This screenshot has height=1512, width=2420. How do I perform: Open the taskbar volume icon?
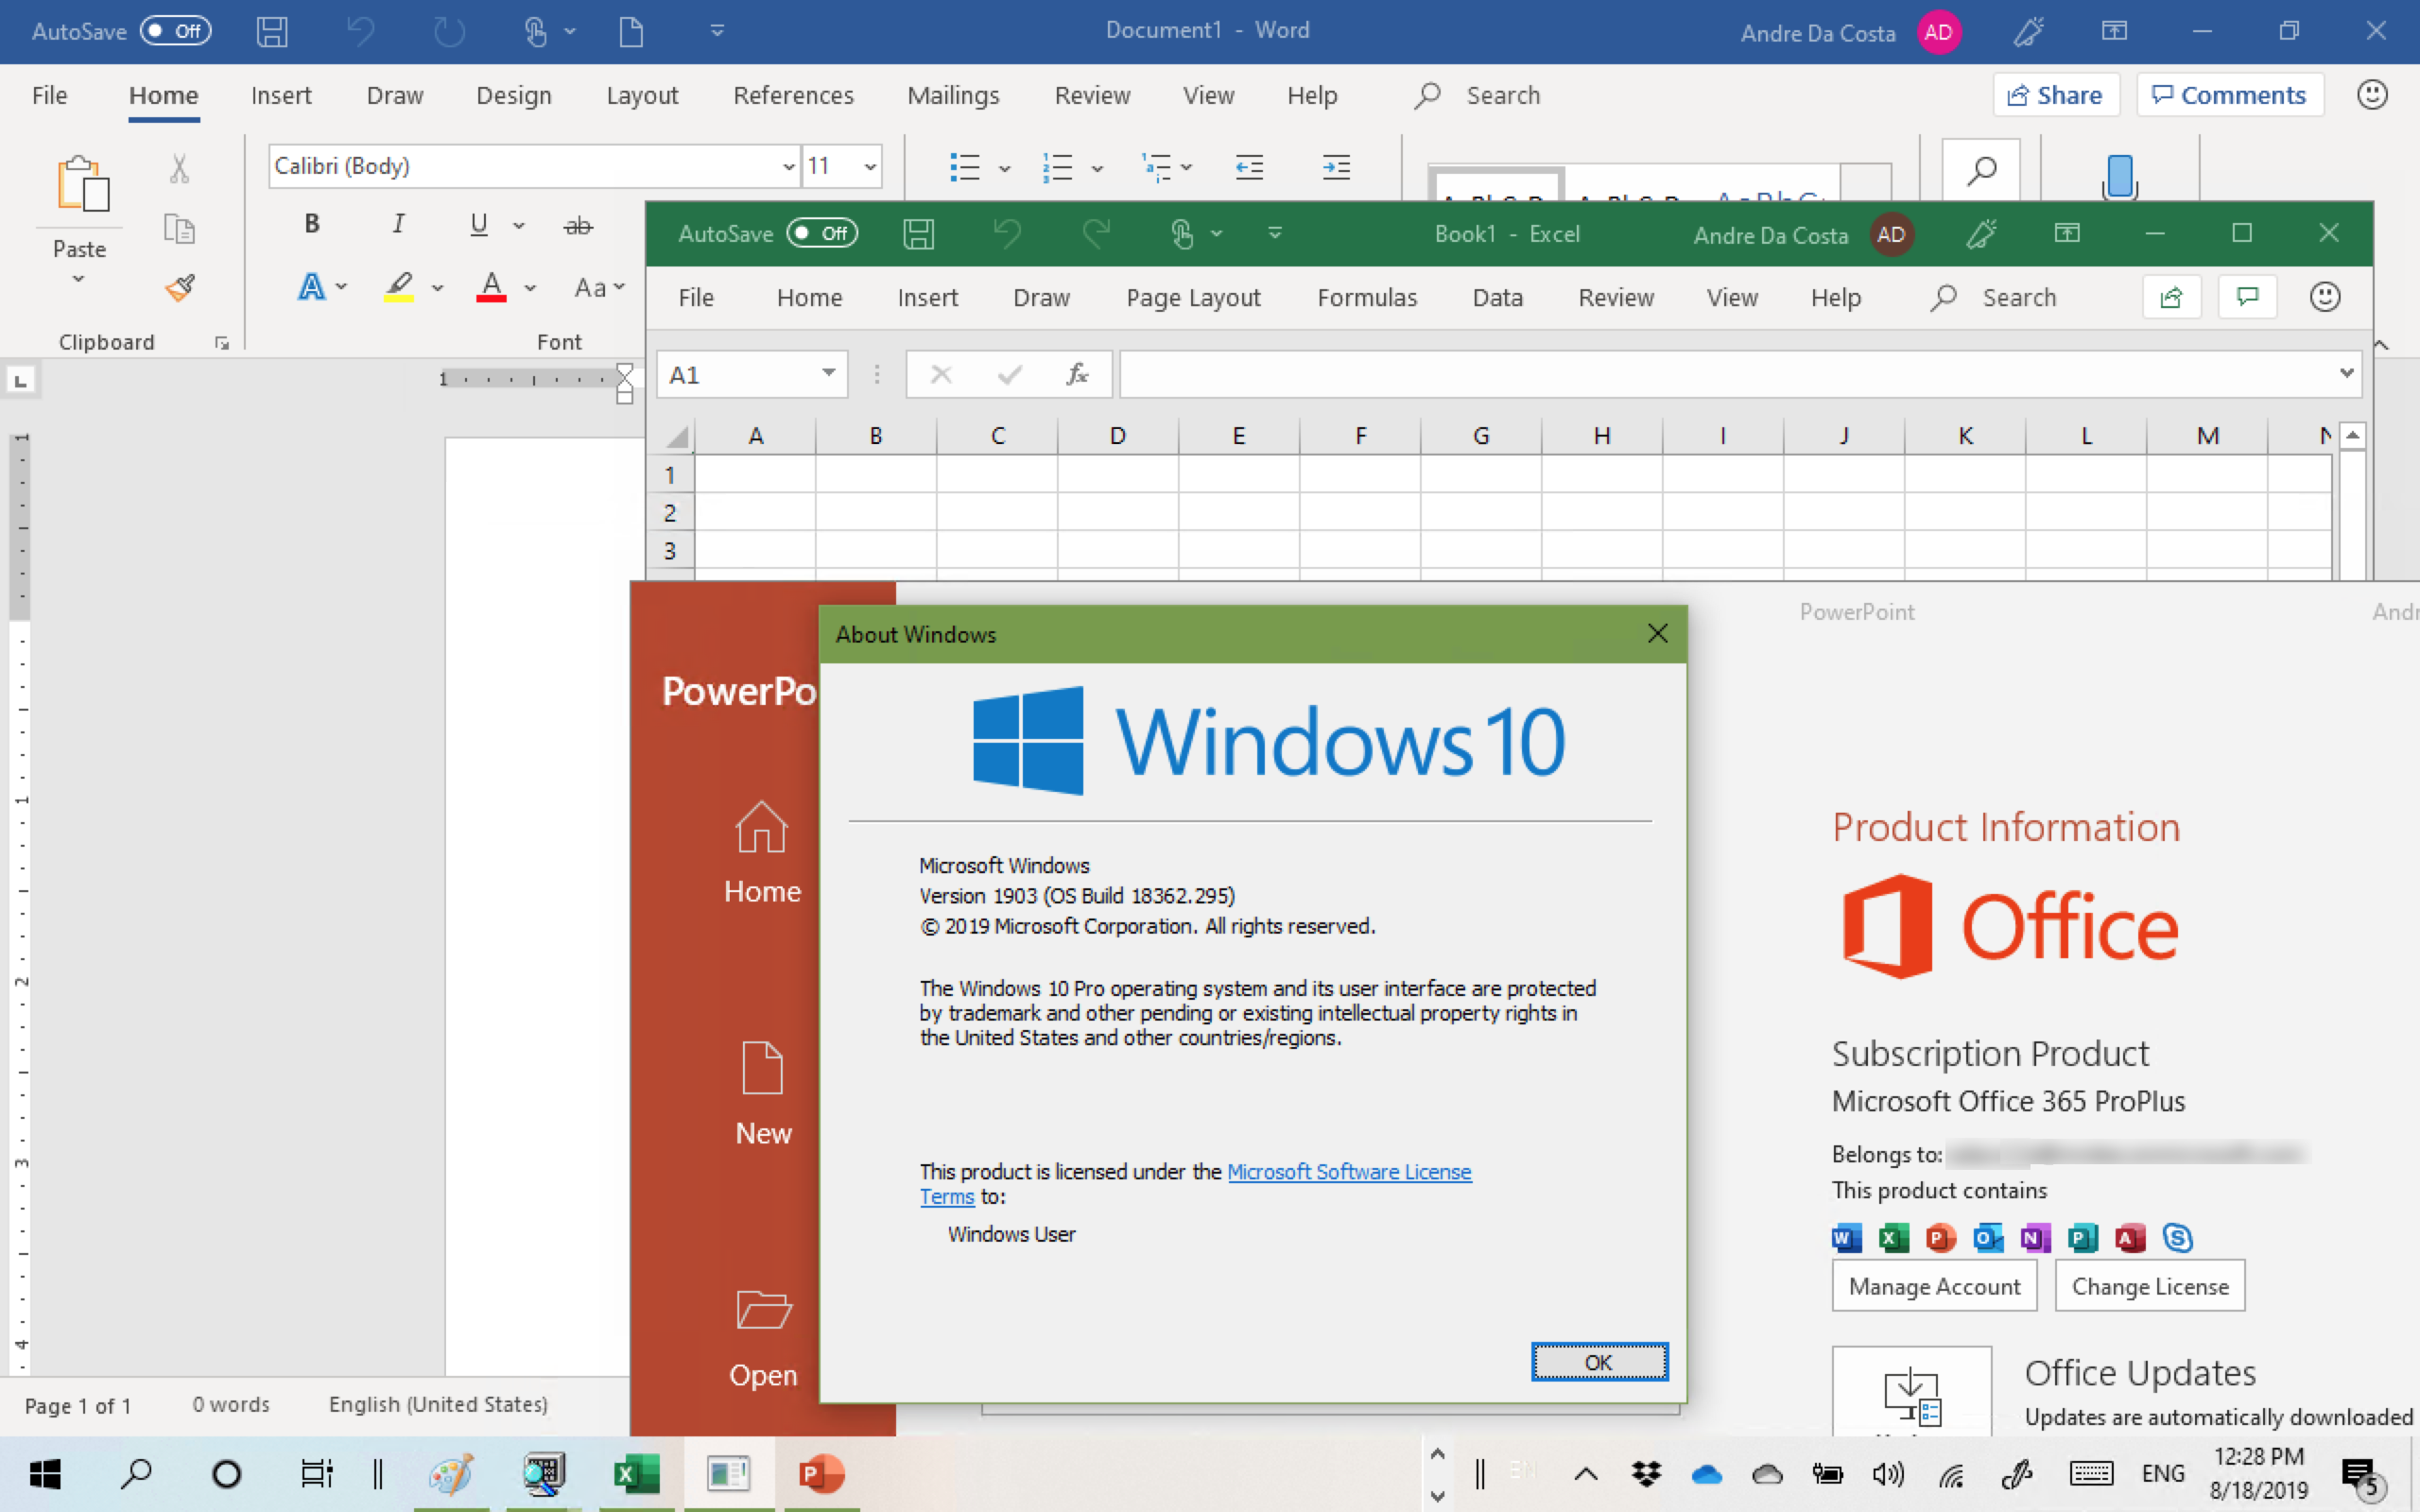pyautogui.click(x=1887, y=1473)
